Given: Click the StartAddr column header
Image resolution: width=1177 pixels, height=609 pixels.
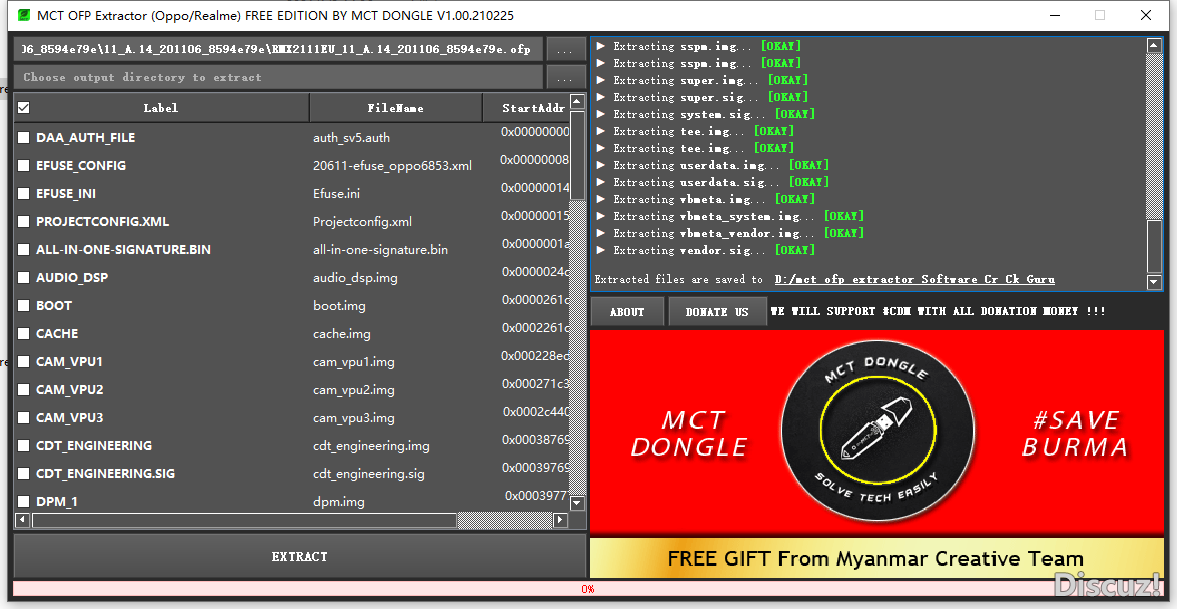Looking at the screenshot, I should tap(525, 108).
